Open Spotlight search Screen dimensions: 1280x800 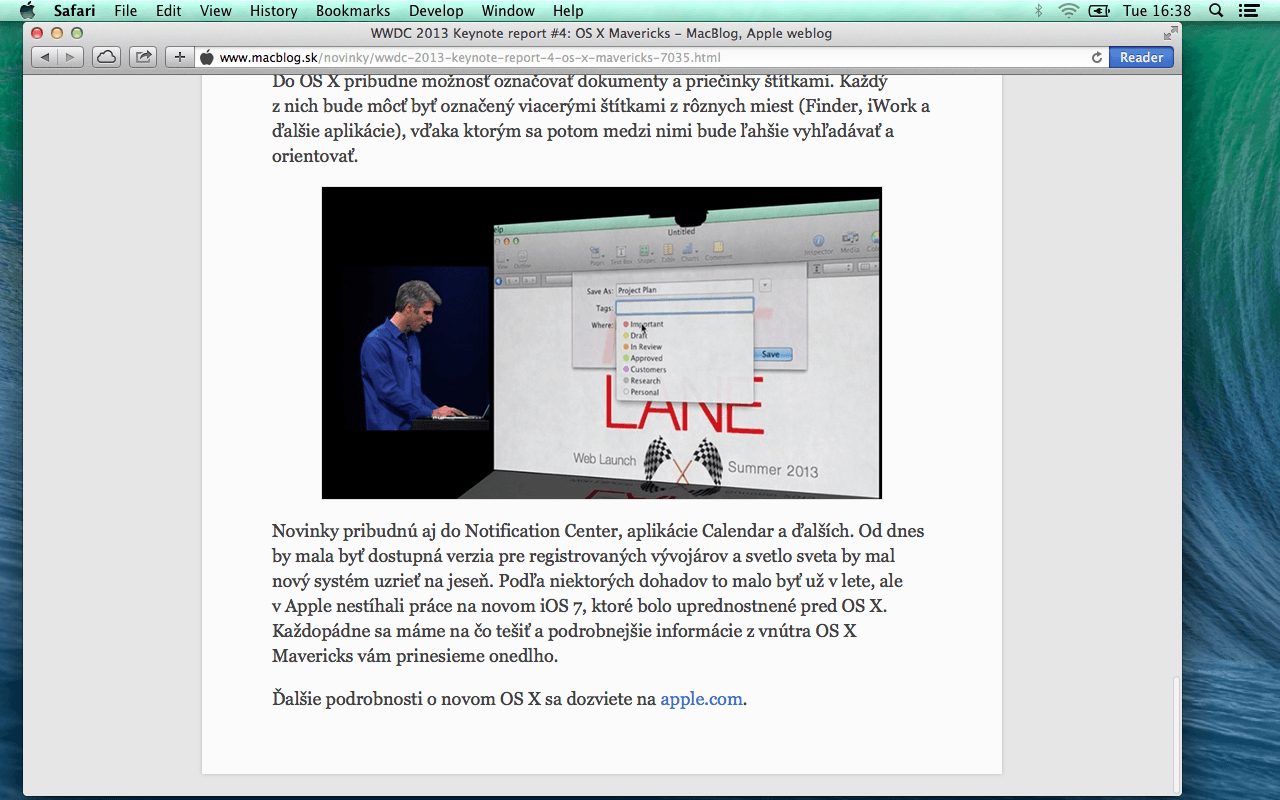pyautogui.click(x=1216, y=11)
